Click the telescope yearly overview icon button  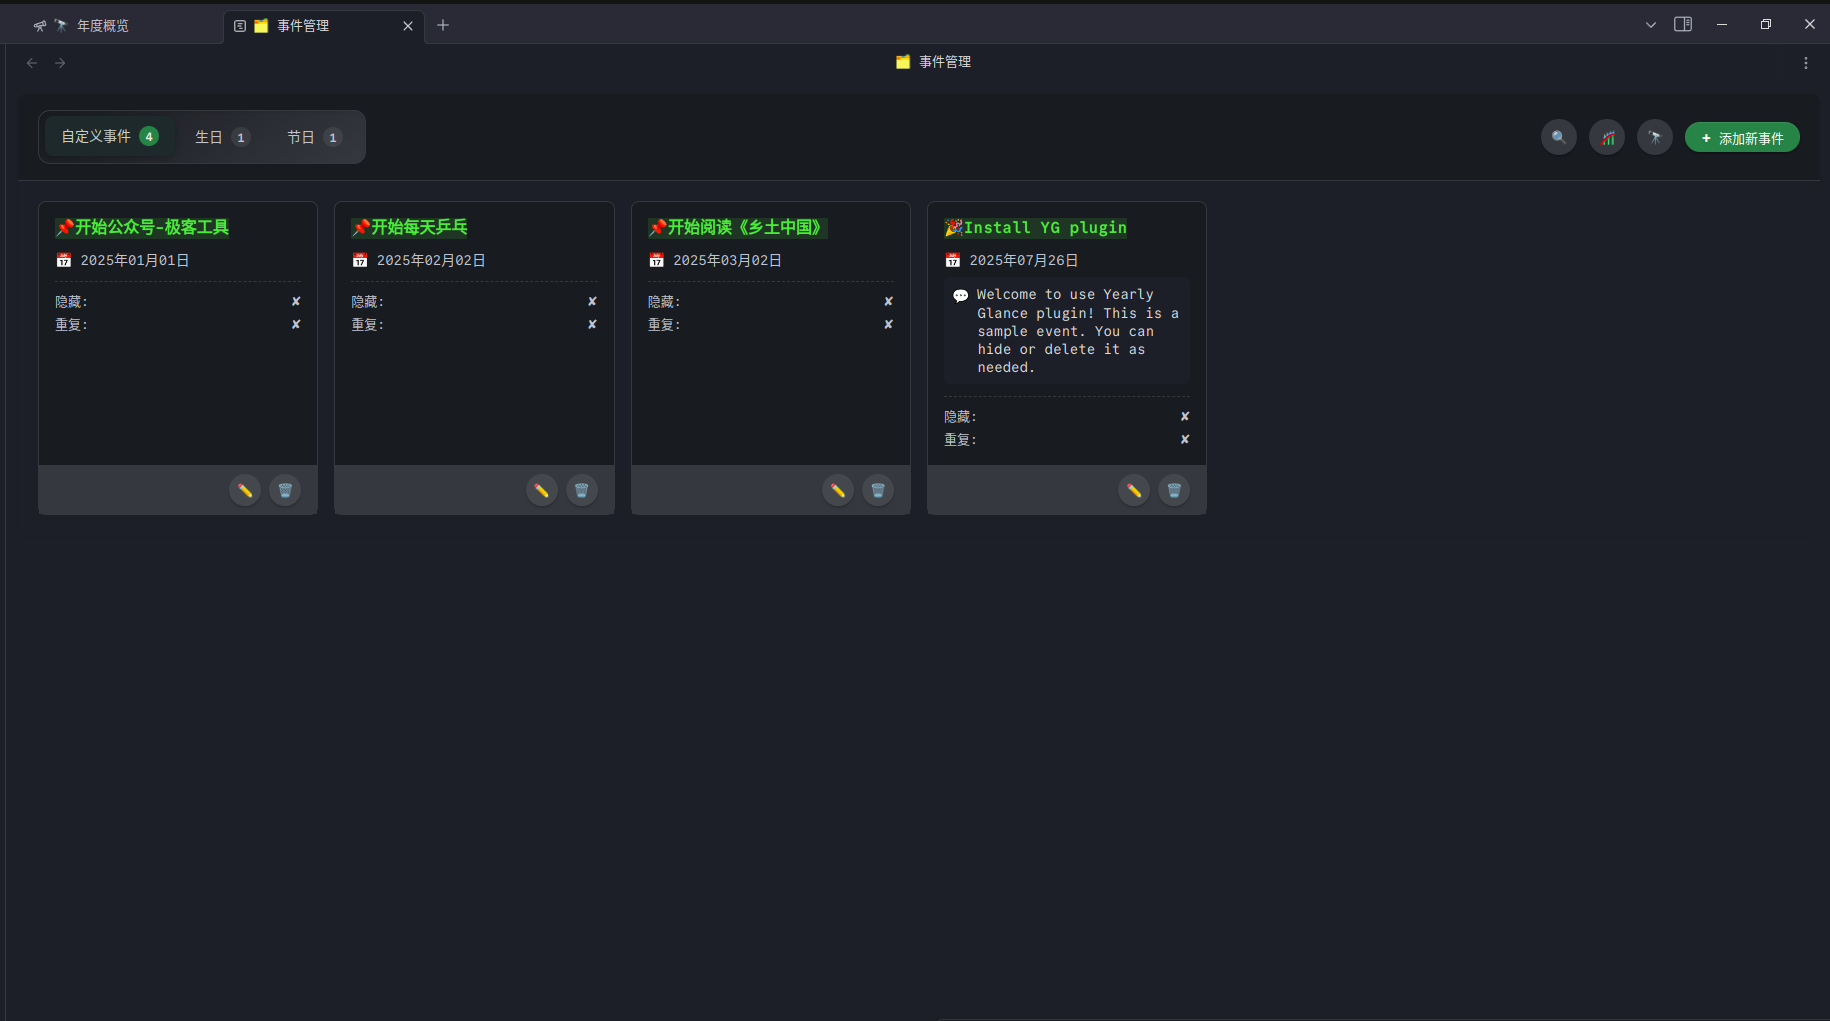coord(1655,137)
